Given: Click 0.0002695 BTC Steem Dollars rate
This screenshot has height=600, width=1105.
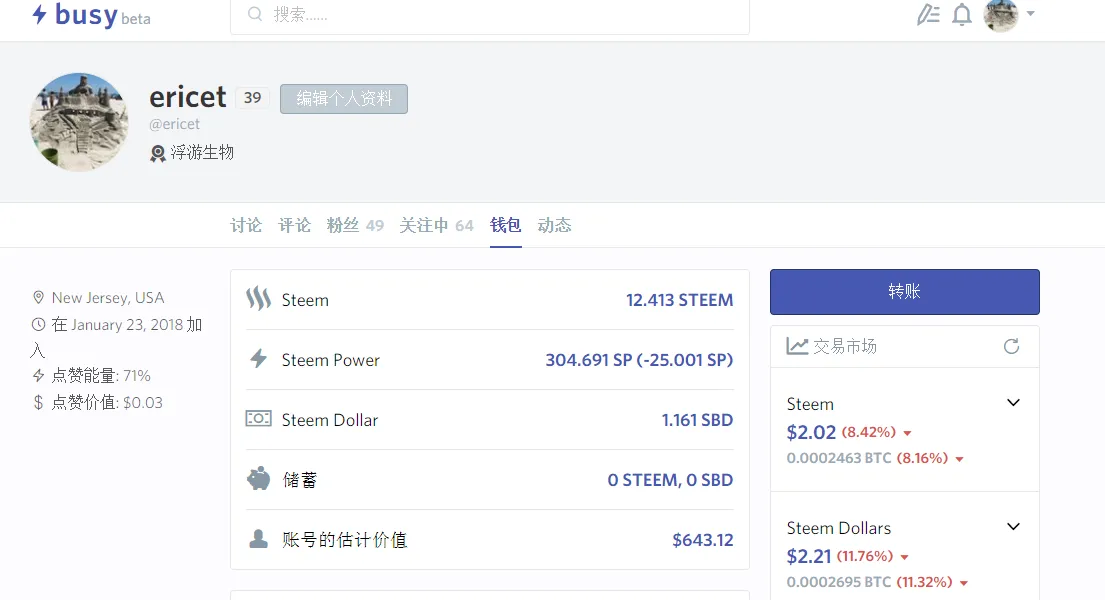Looking at the screenshot, I should pos(839,582).
